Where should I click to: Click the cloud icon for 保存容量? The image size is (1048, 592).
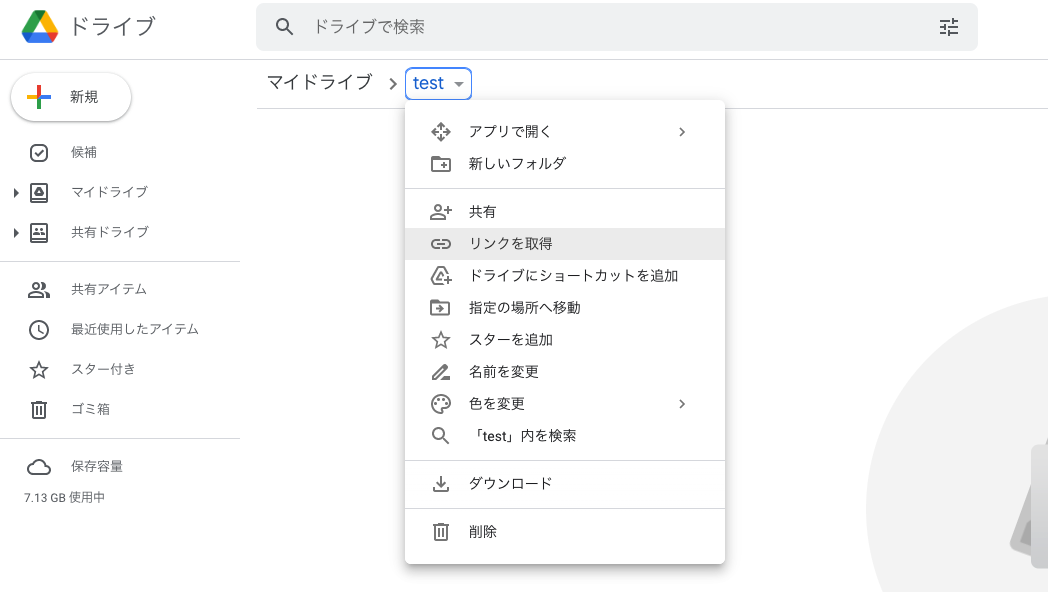point(39,467)
